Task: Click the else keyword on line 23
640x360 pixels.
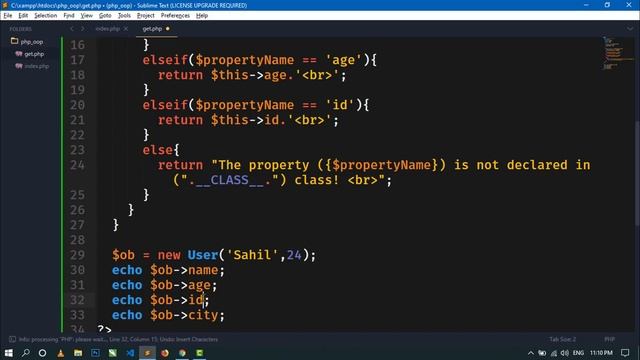Action: pyautogui.click(x=158, y=150)
